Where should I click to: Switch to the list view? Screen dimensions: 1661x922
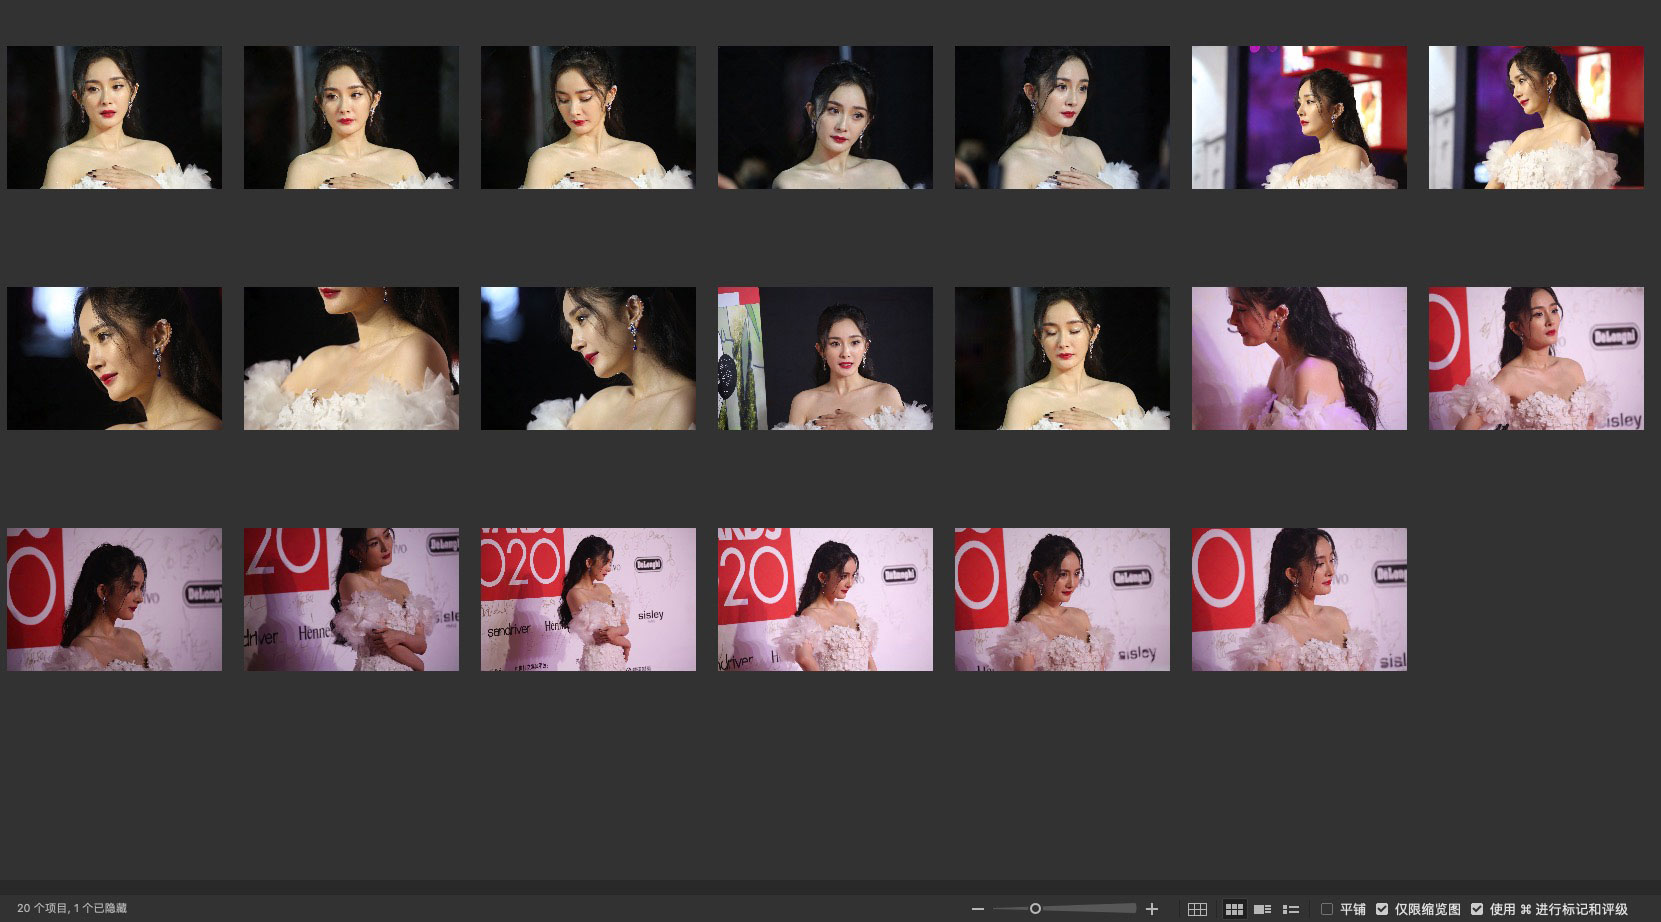click(1291, 909)
